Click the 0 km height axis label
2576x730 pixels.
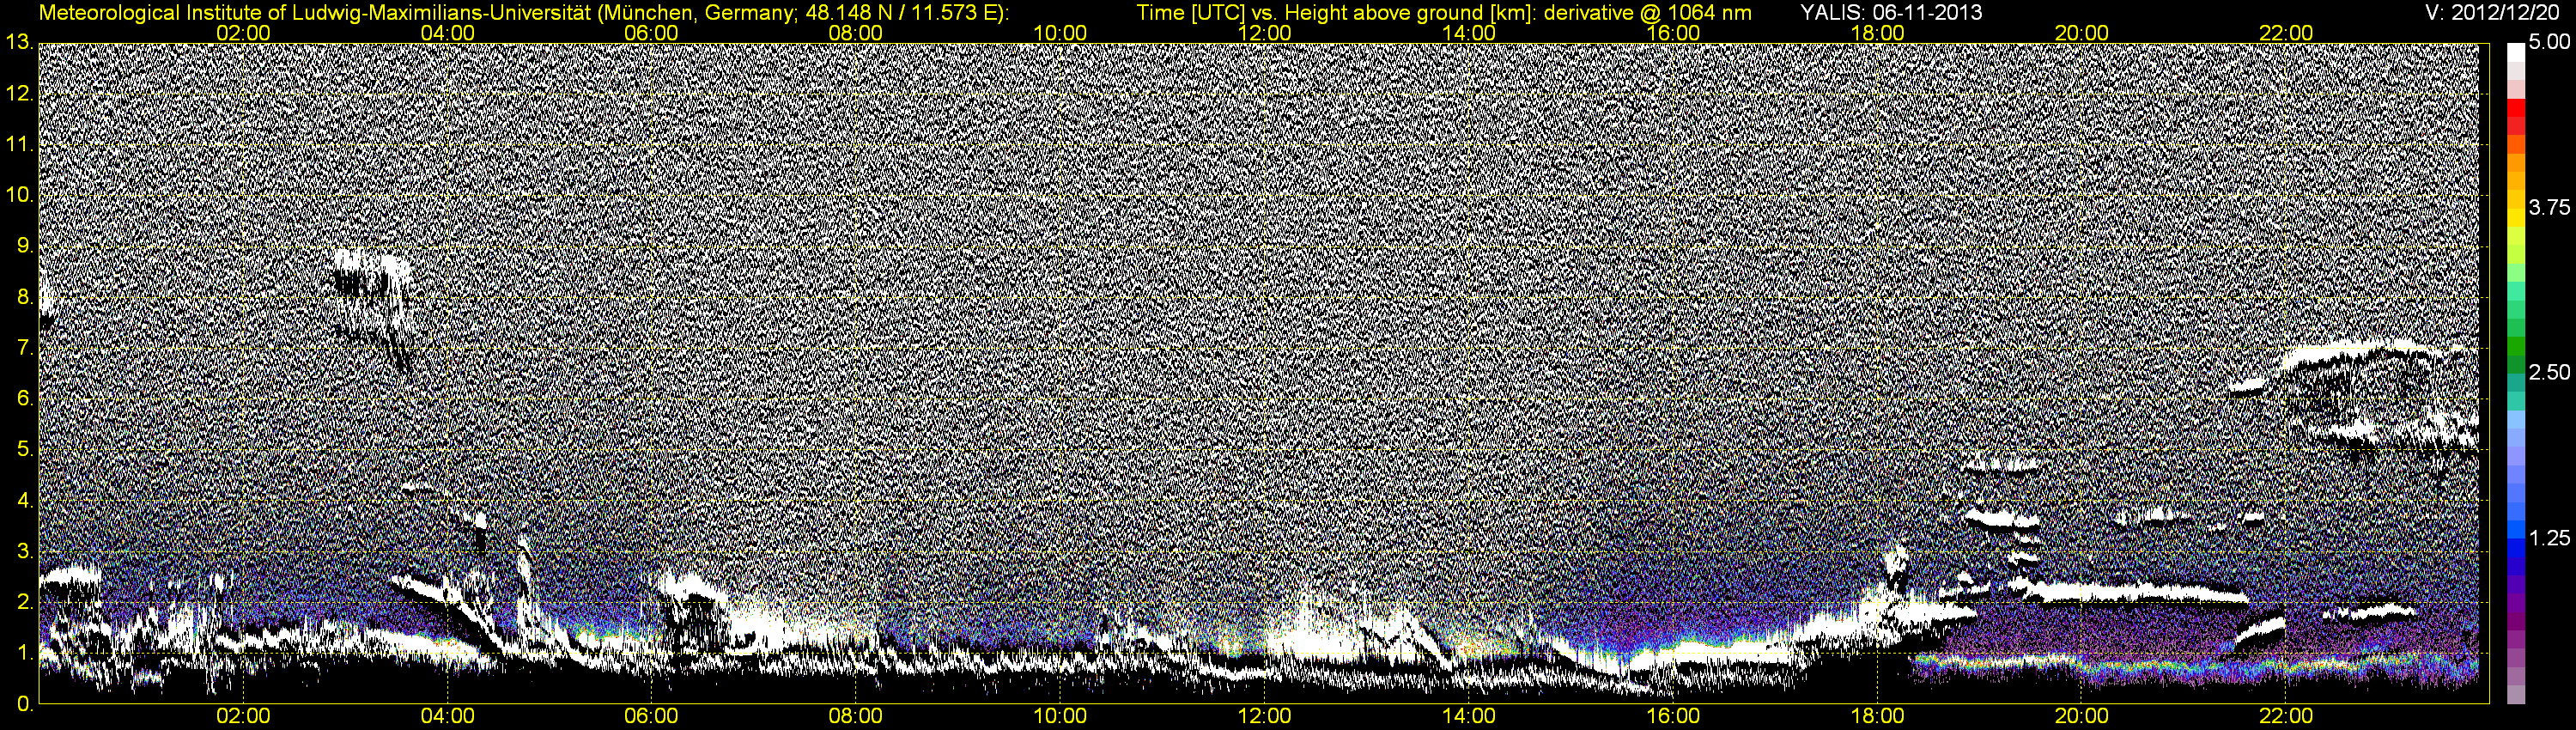point(24,704)
